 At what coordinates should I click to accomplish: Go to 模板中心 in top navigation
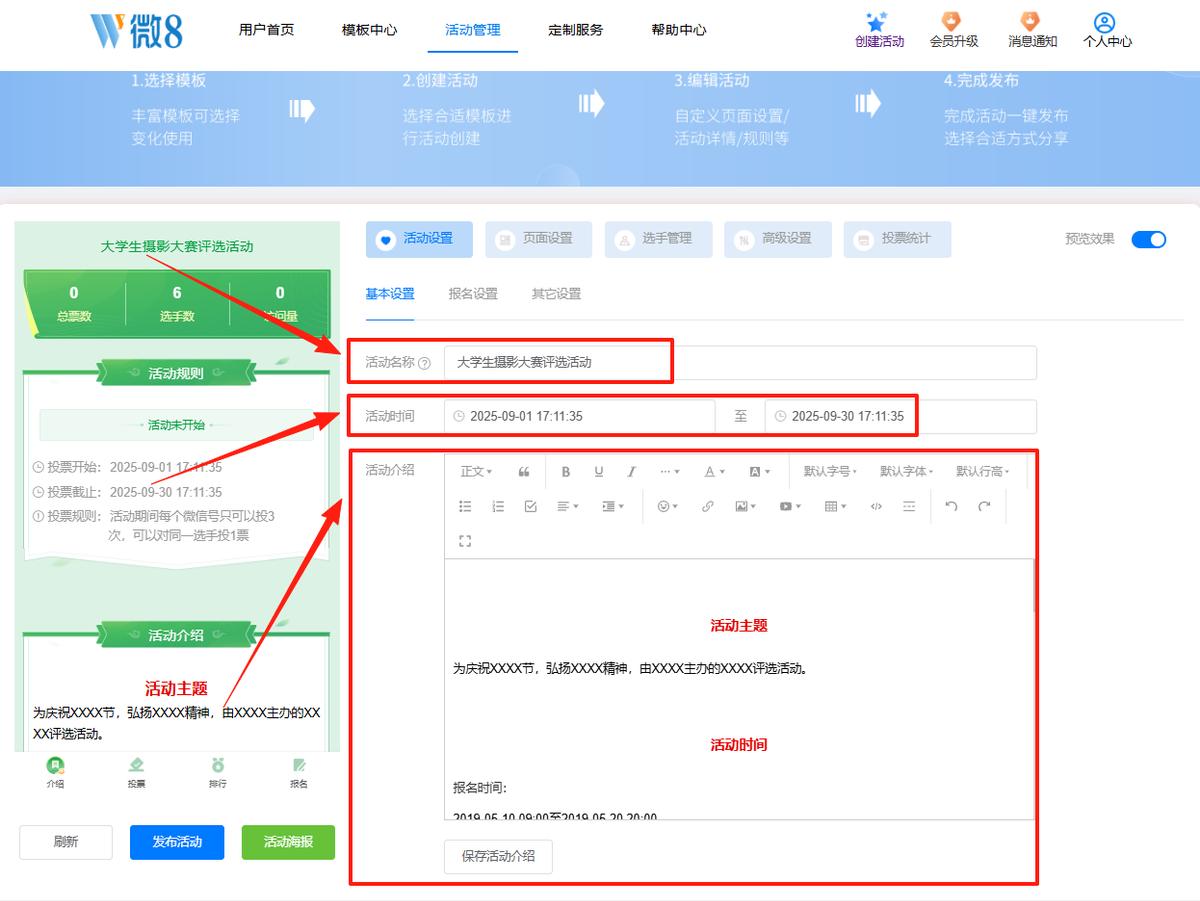[x=369, y=30]
